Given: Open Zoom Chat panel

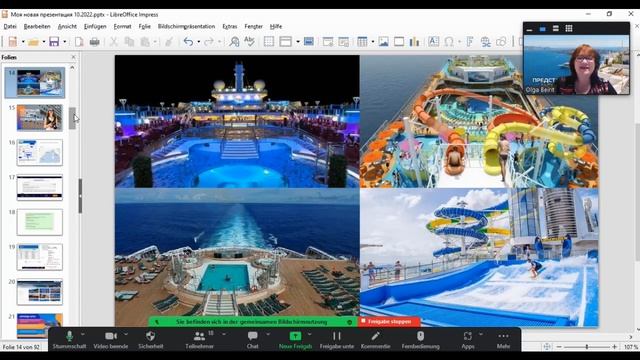Looking at the screenshot, I should tap(253, 340).
